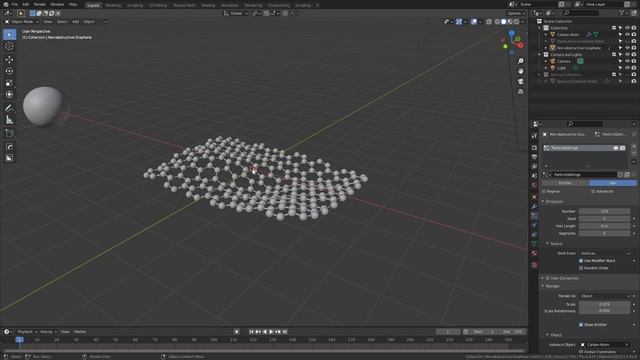Adjust the Scale Randomness field
Viewport: 640px width, 360px height.
(x=604, y=311)
